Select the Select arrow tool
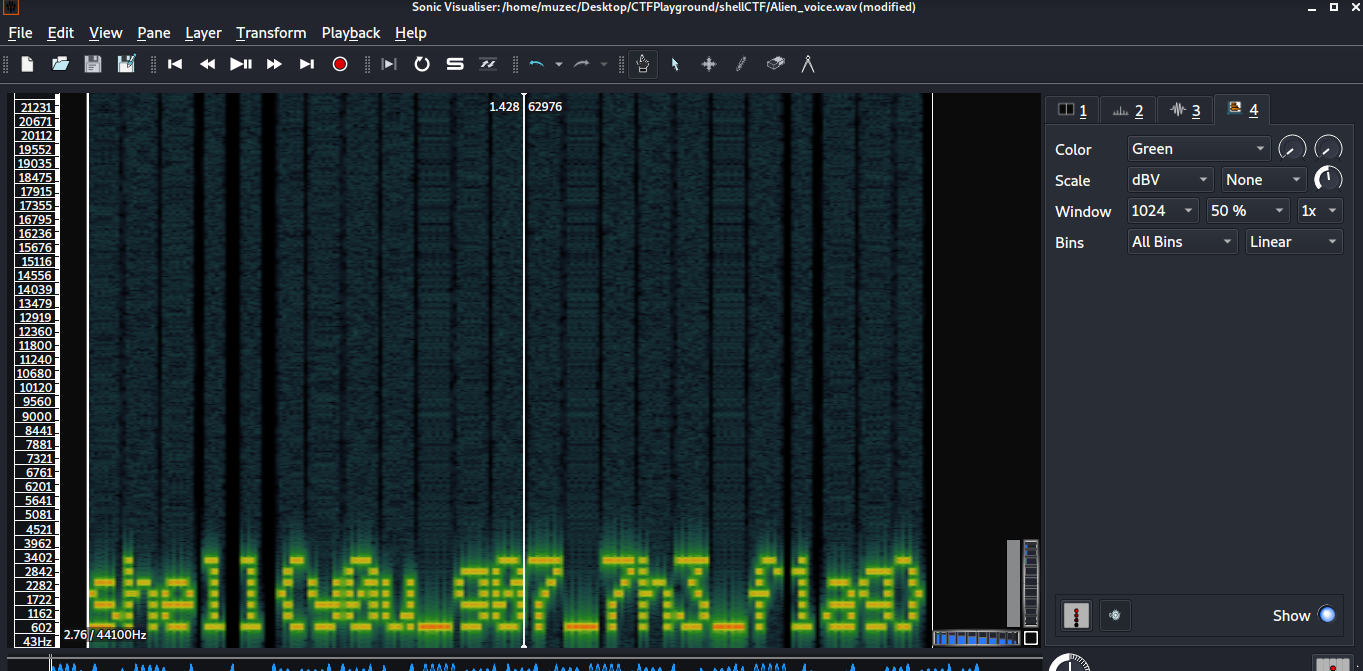Viewport: 1363px width, 671px height. [x=675, y=64]
